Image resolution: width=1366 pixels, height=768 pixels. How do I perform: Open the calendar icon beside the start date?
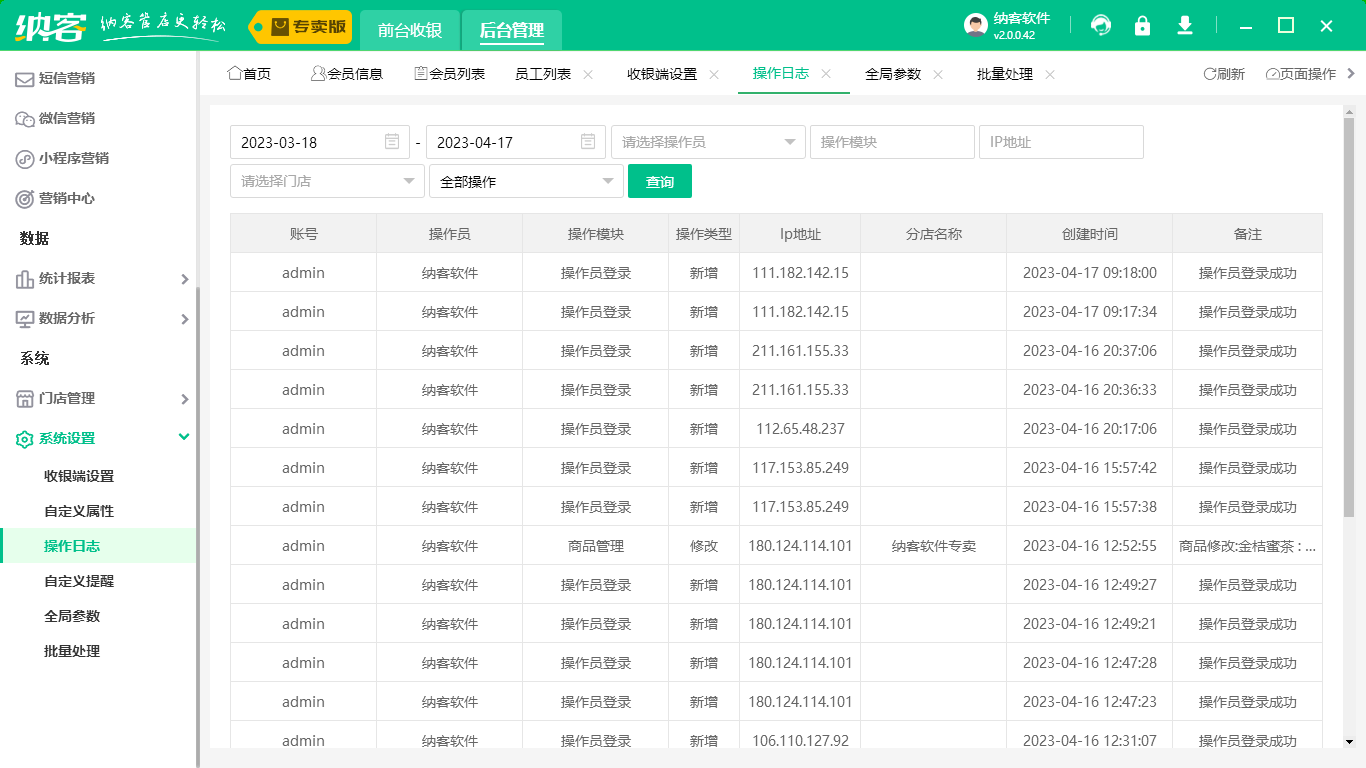(393, 141)
